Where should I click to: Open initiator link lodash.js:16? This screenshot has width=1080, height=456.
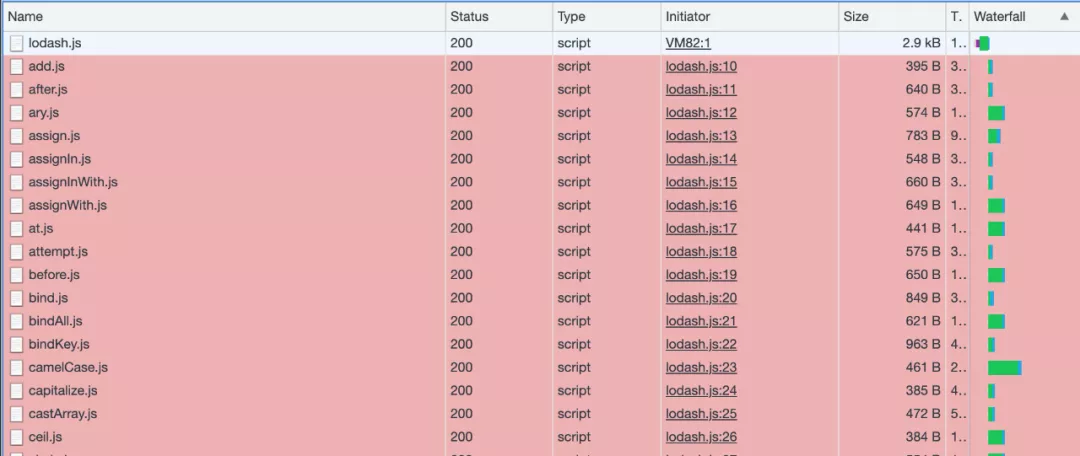tap(701, 205)
